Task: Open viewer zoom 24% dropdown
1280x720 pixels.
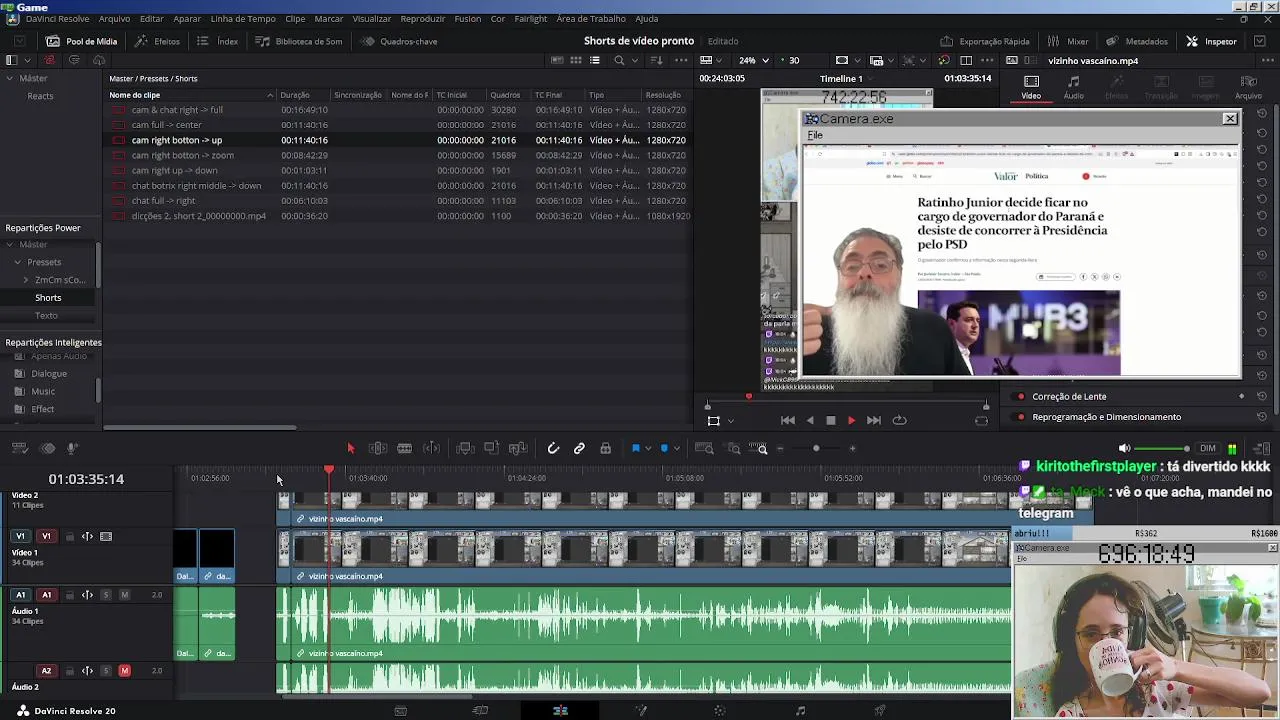Action: [x=754, y=60]
